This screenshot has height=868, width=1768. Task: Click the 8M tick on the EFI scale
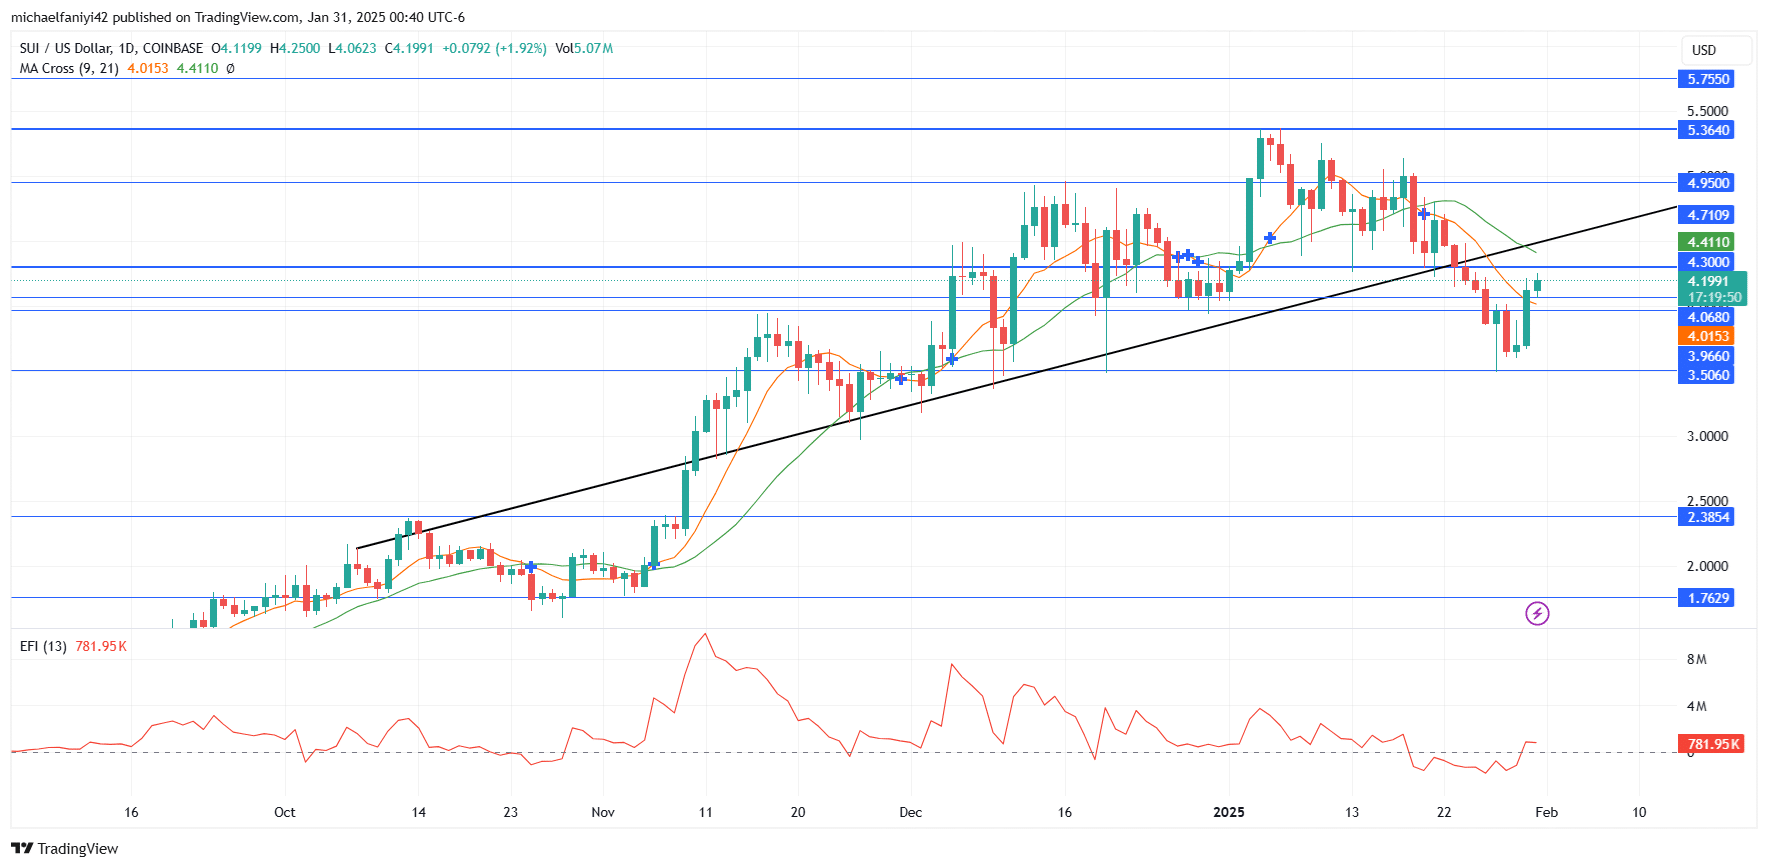coord(1697,659)
